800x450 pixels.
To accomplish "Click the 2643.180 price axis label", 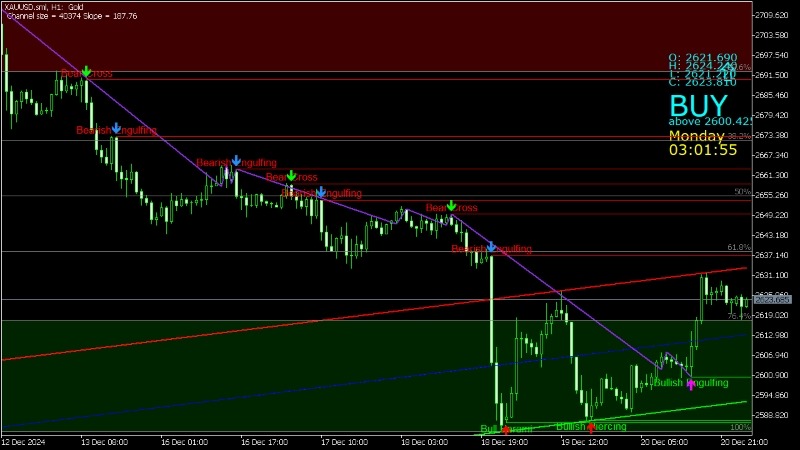I will click(771, 235).
